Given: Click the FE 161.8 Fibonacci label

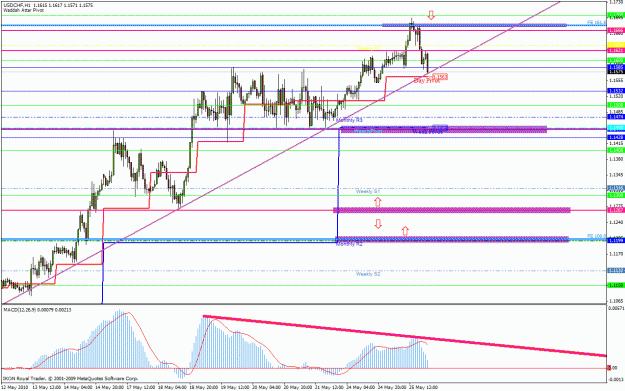Looking at the screenshot, I should (x=596, y=22).
